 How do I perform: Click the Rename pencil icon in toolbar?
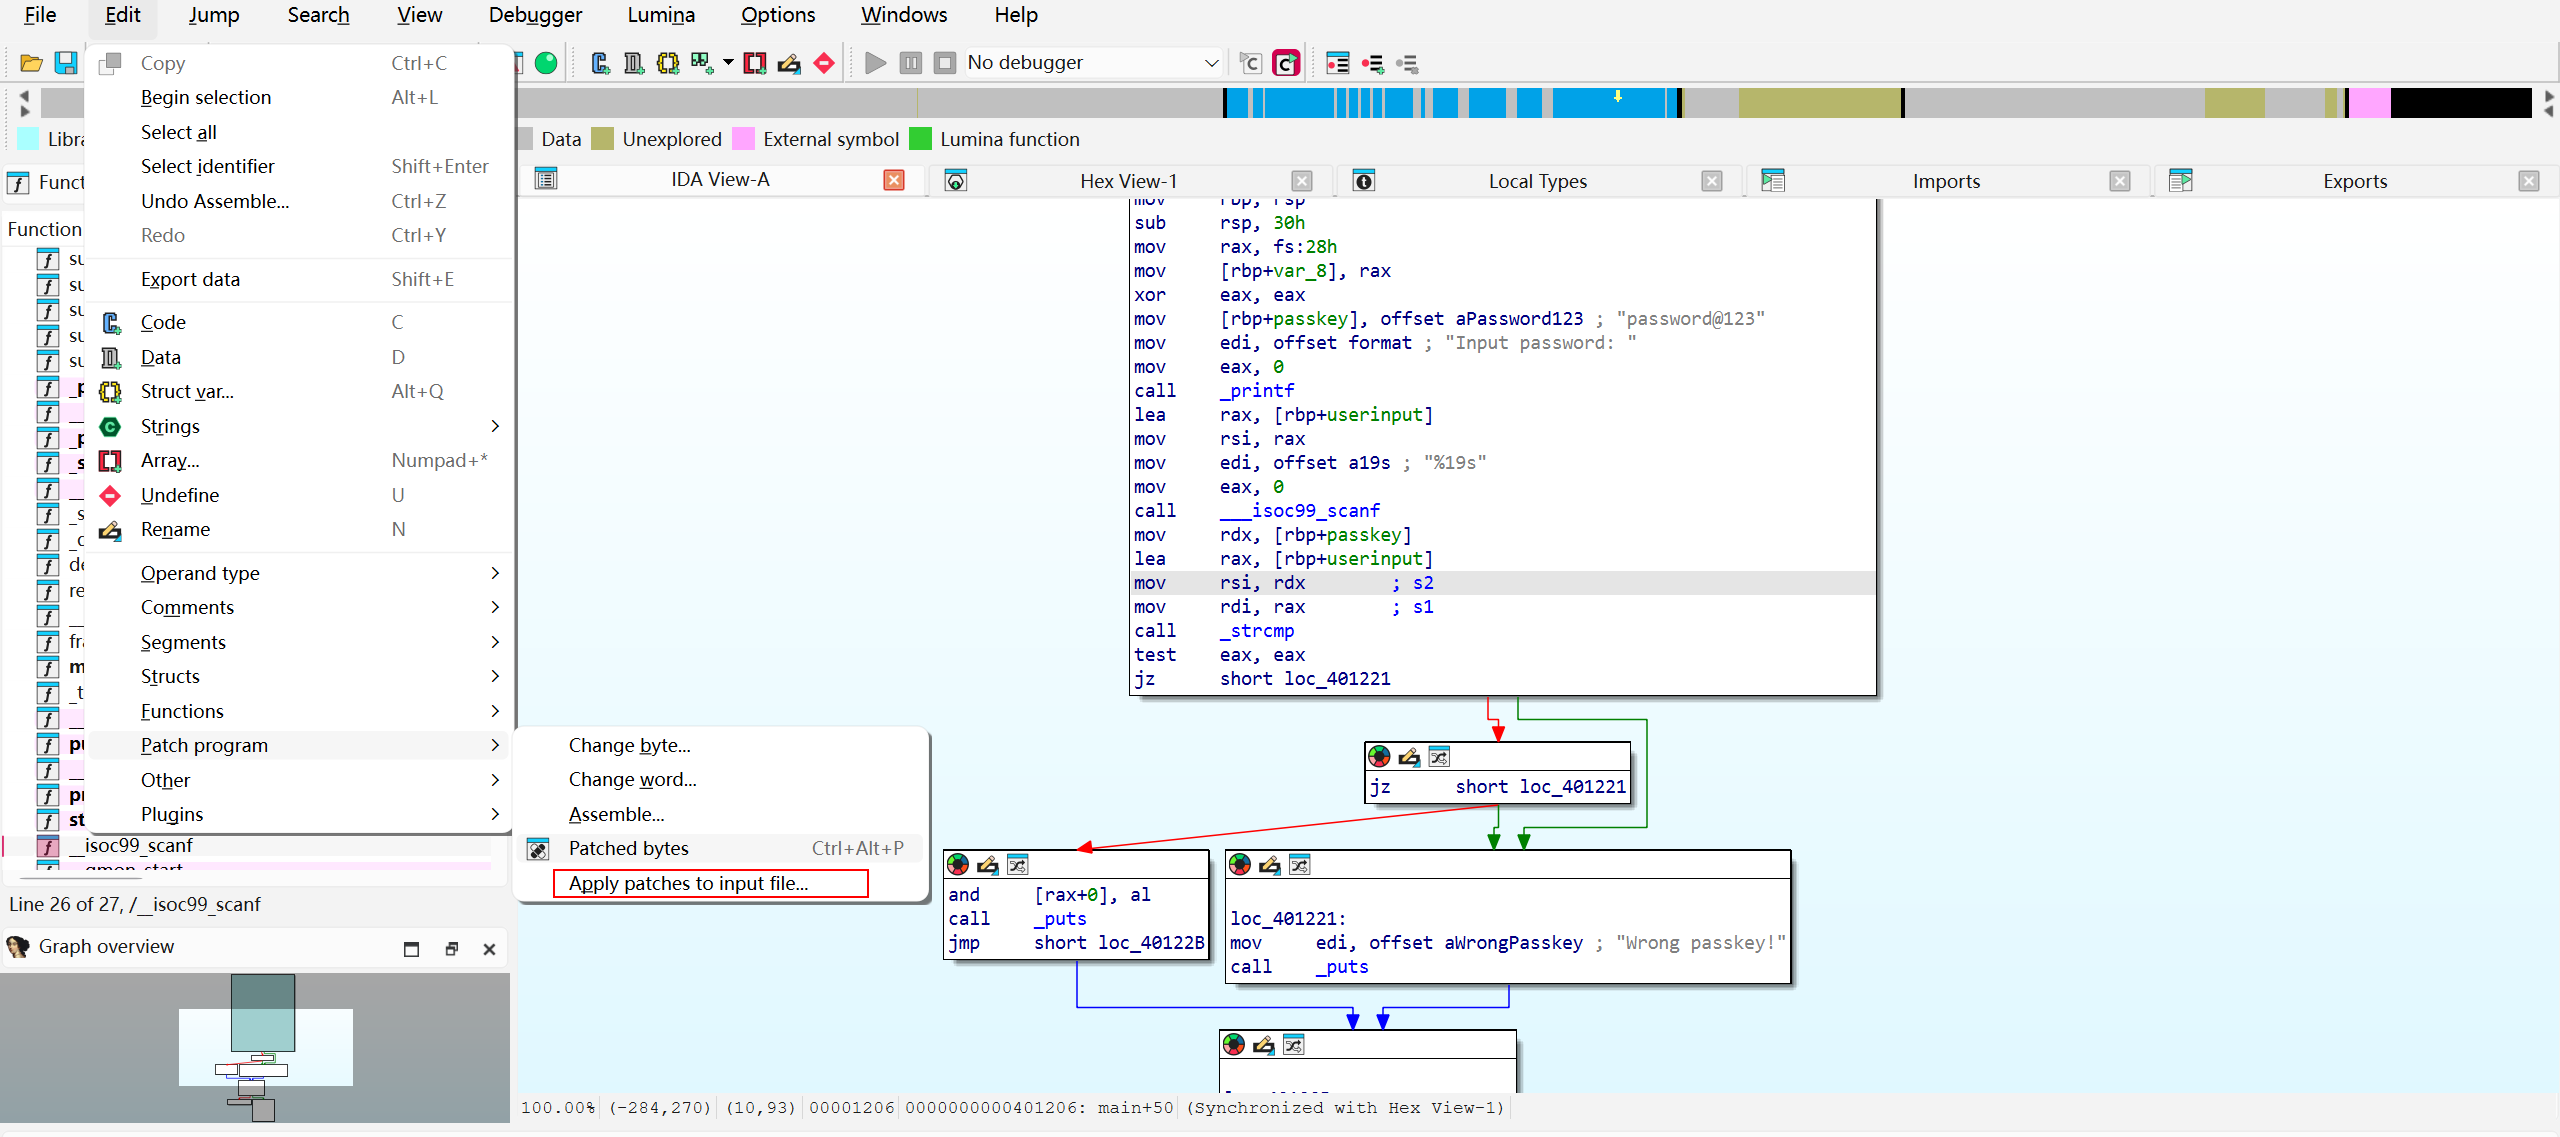(x=789, y=63)
